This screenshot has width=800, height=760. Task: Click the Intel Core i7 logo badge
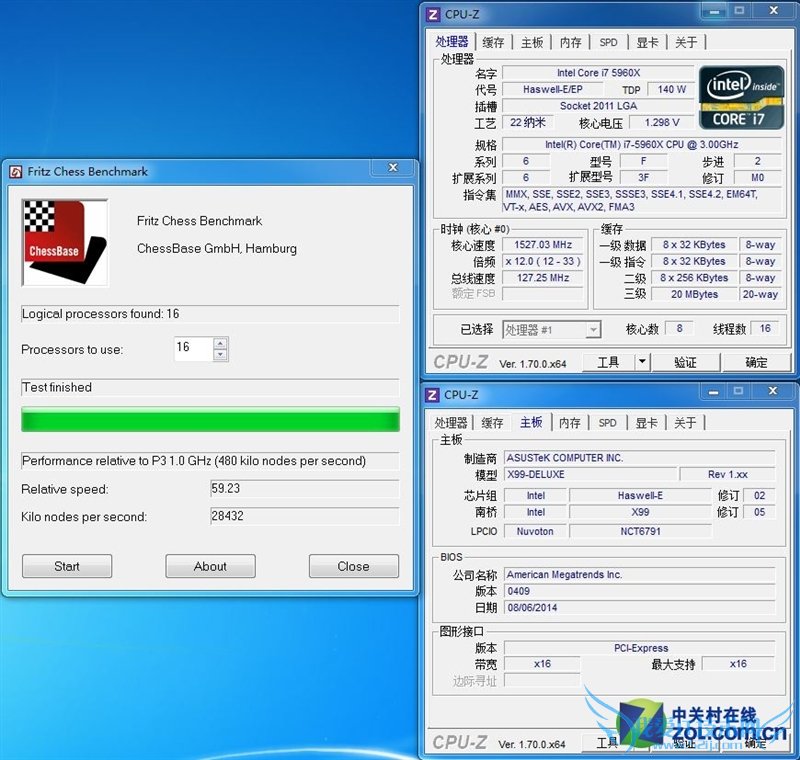(740, 98)
